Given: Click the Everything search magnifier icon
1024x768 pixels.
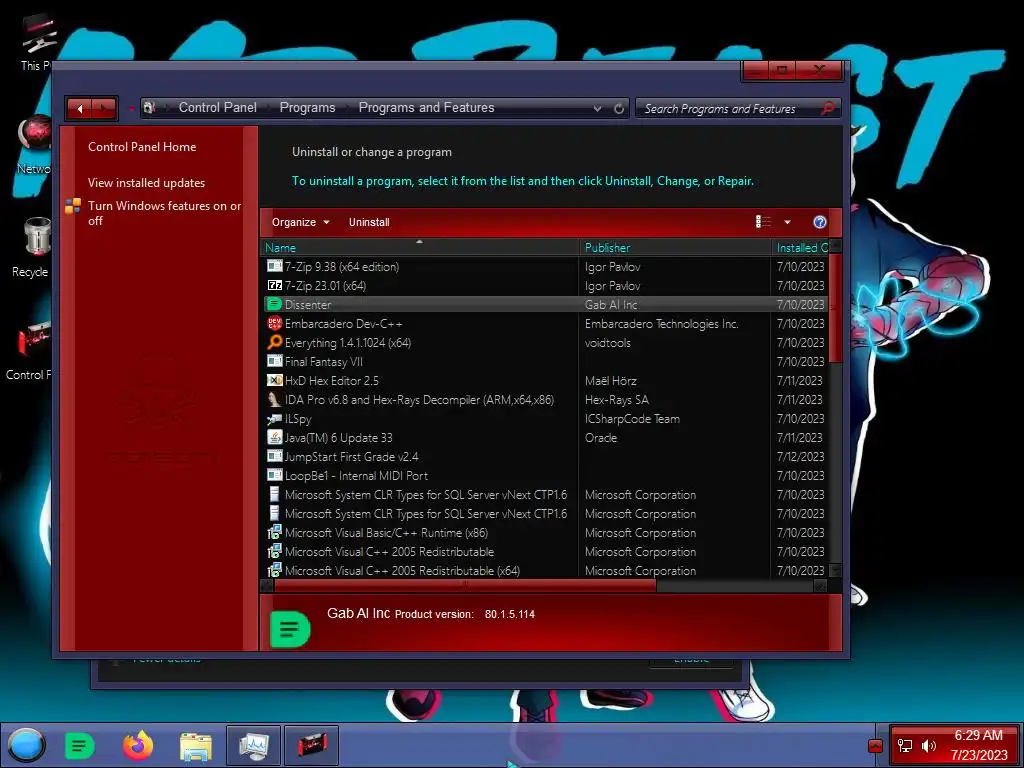Looking at the screenshot, I should pos(274,342).
